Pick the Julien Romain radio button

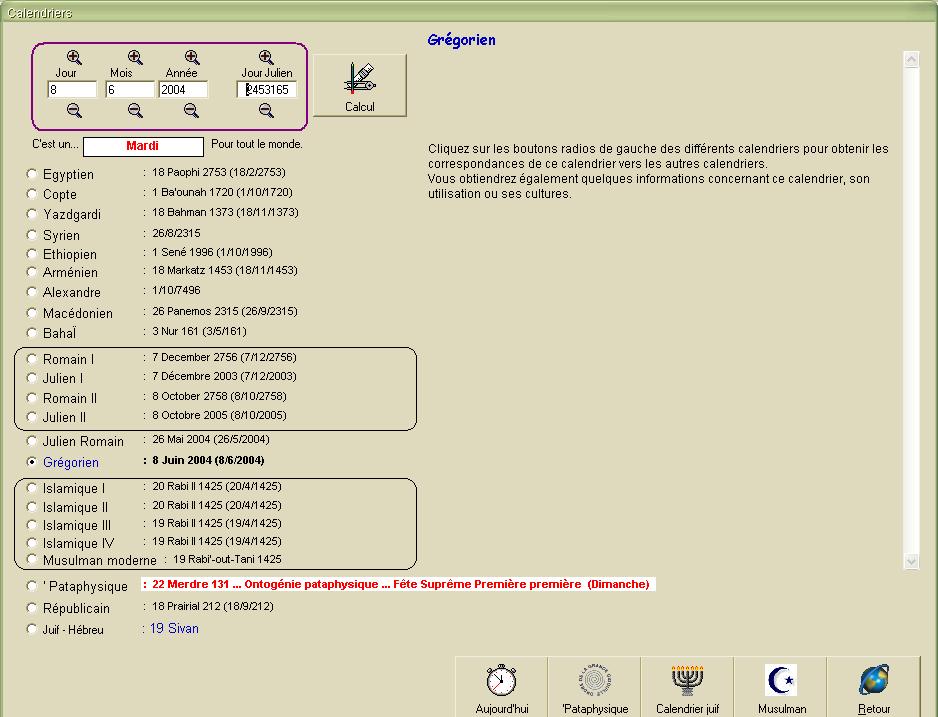point(33,441)
